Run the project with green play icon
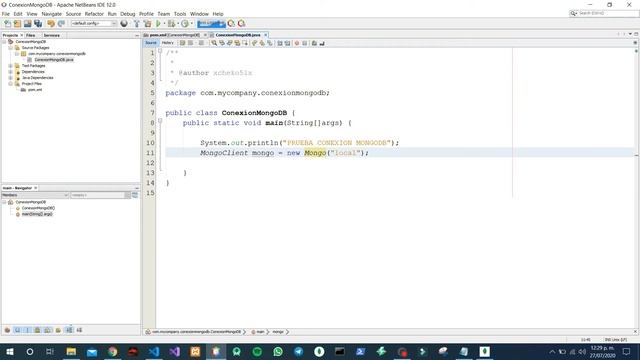 pyautogui.click(x=158, y=24)
